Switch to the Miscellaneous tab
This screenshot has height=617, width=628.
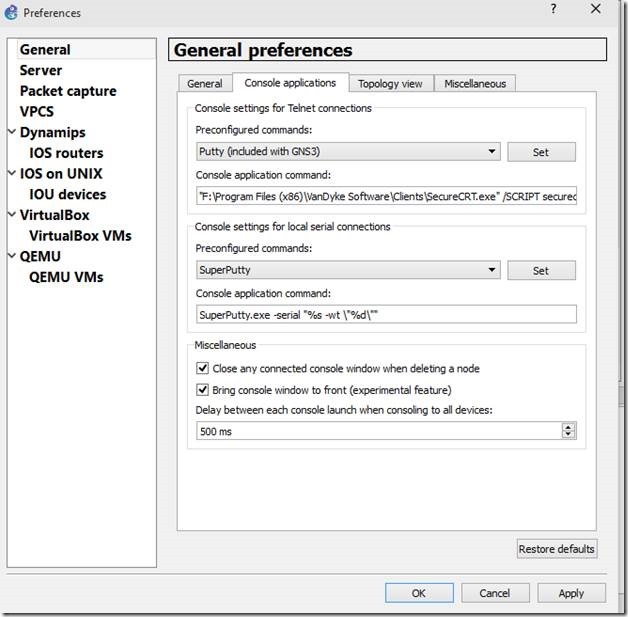coord(475,84)
